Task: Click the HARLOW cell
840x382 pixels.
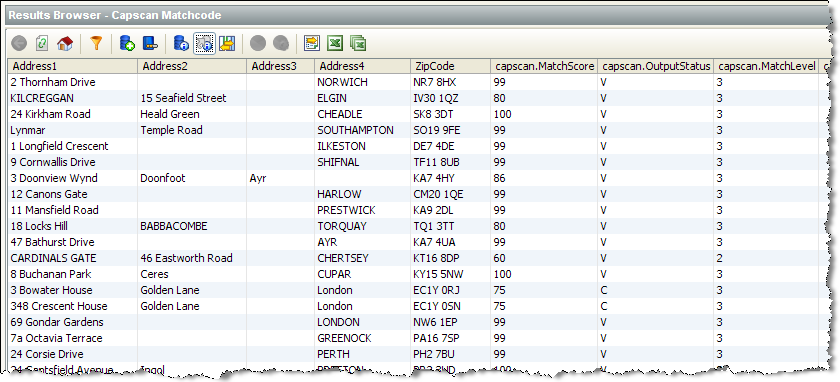Action: coord(362,194)
